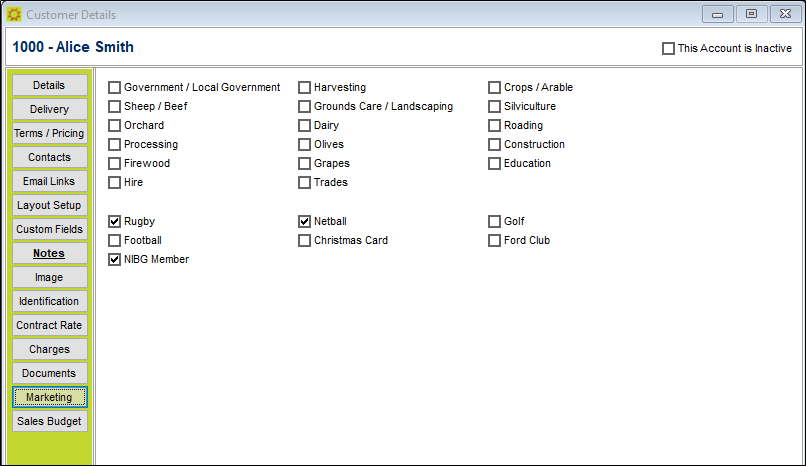Screen dimensions: 806x466
Task: Tick Government / Local Government
Action: click(x=115, y=87)
